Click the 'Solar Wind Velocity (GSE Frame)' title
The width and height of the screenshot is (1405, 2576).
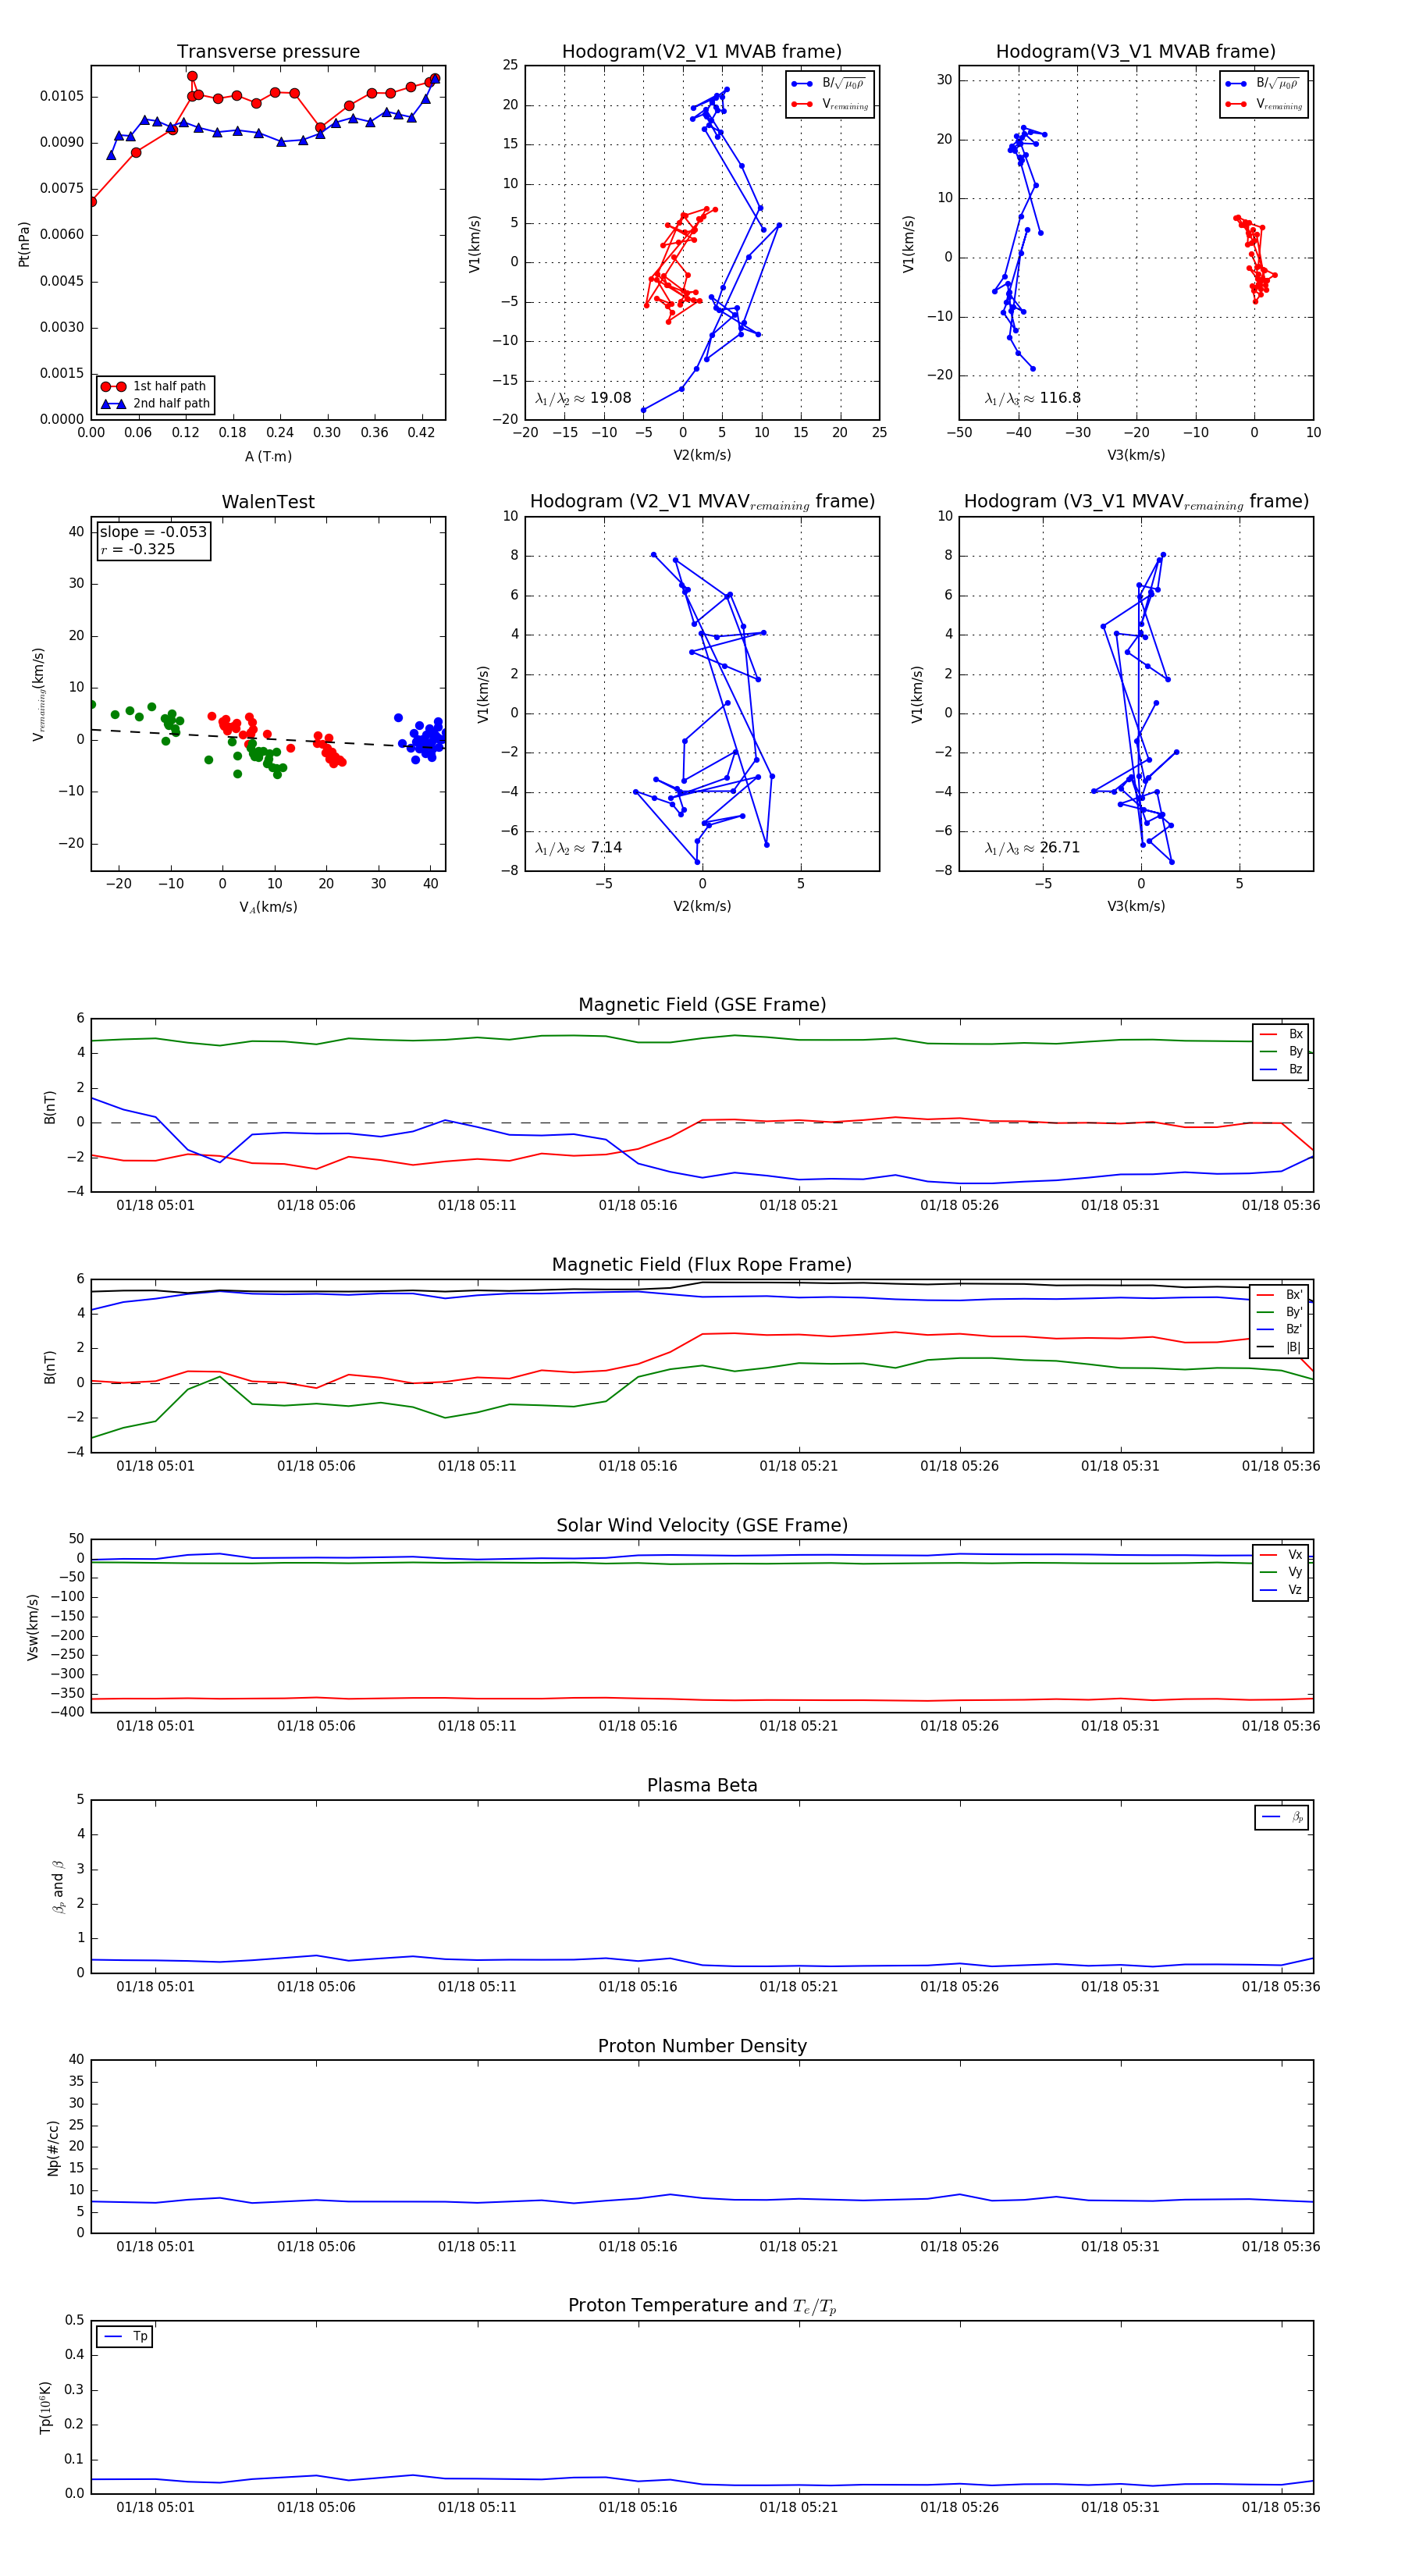pos(702,1525)
